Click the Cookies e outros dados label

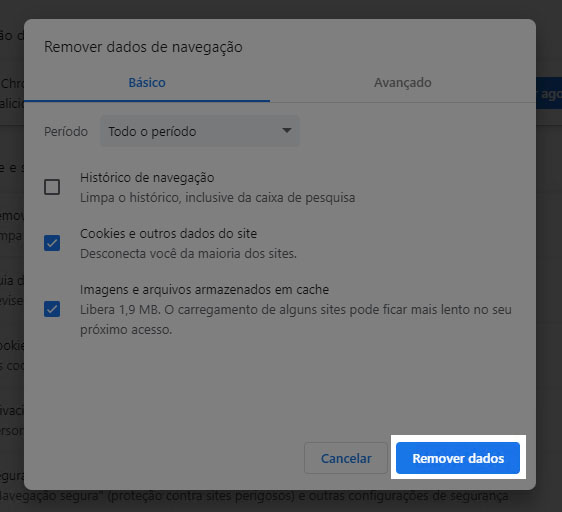coord(168,234)
